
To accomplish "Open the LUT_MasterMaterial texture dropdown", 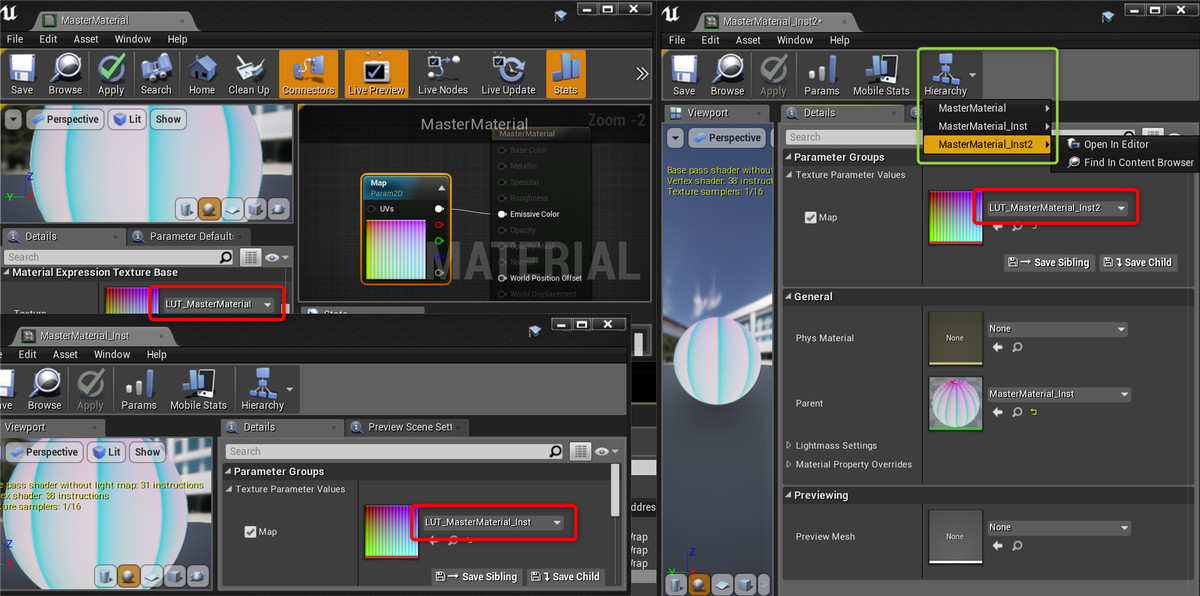I will 217,304.
